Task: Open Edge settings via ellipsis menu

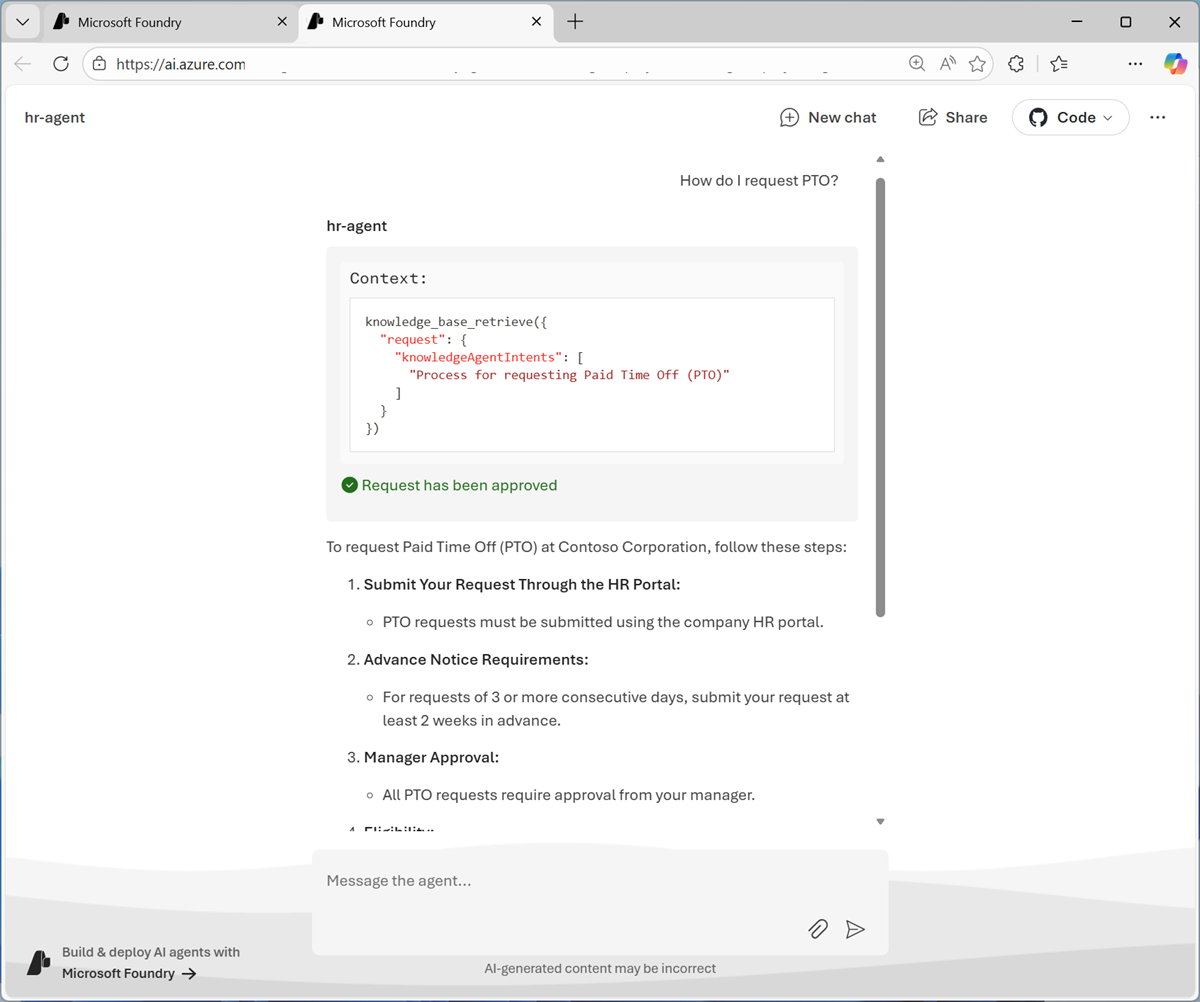Action: coord(1135,63)
